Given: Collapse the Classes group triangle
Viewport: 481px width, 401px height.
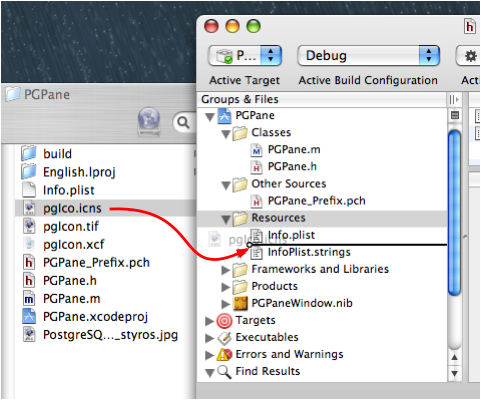Looking at the screenshot, I should (226, 134).
